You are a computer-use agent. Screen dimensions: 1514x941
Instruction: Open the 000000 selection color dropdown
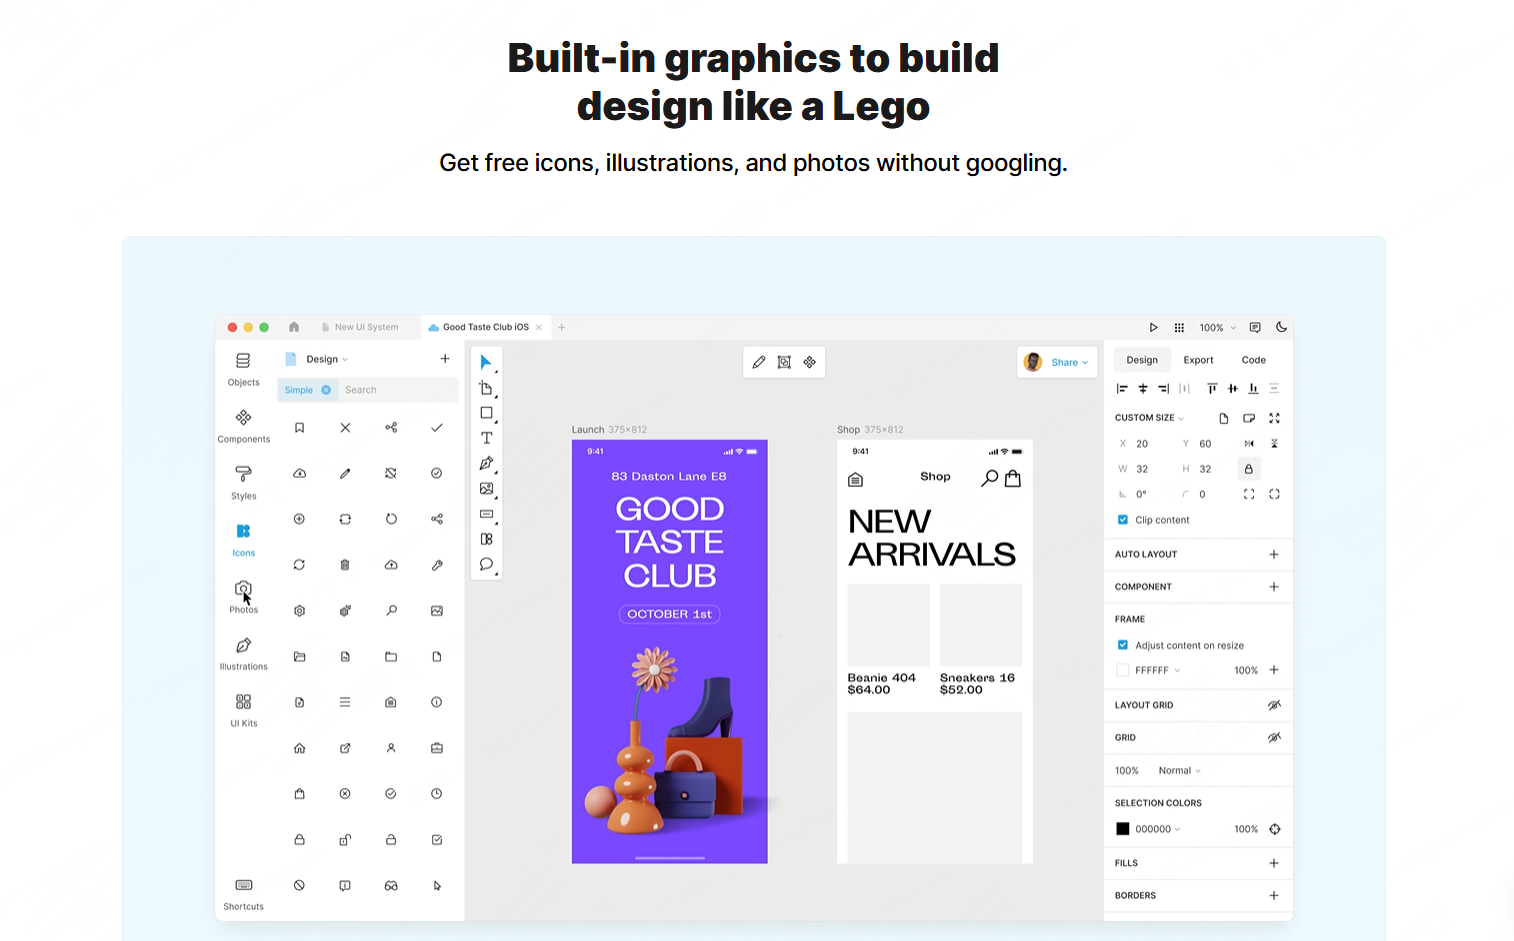[x=1158, y=829]
